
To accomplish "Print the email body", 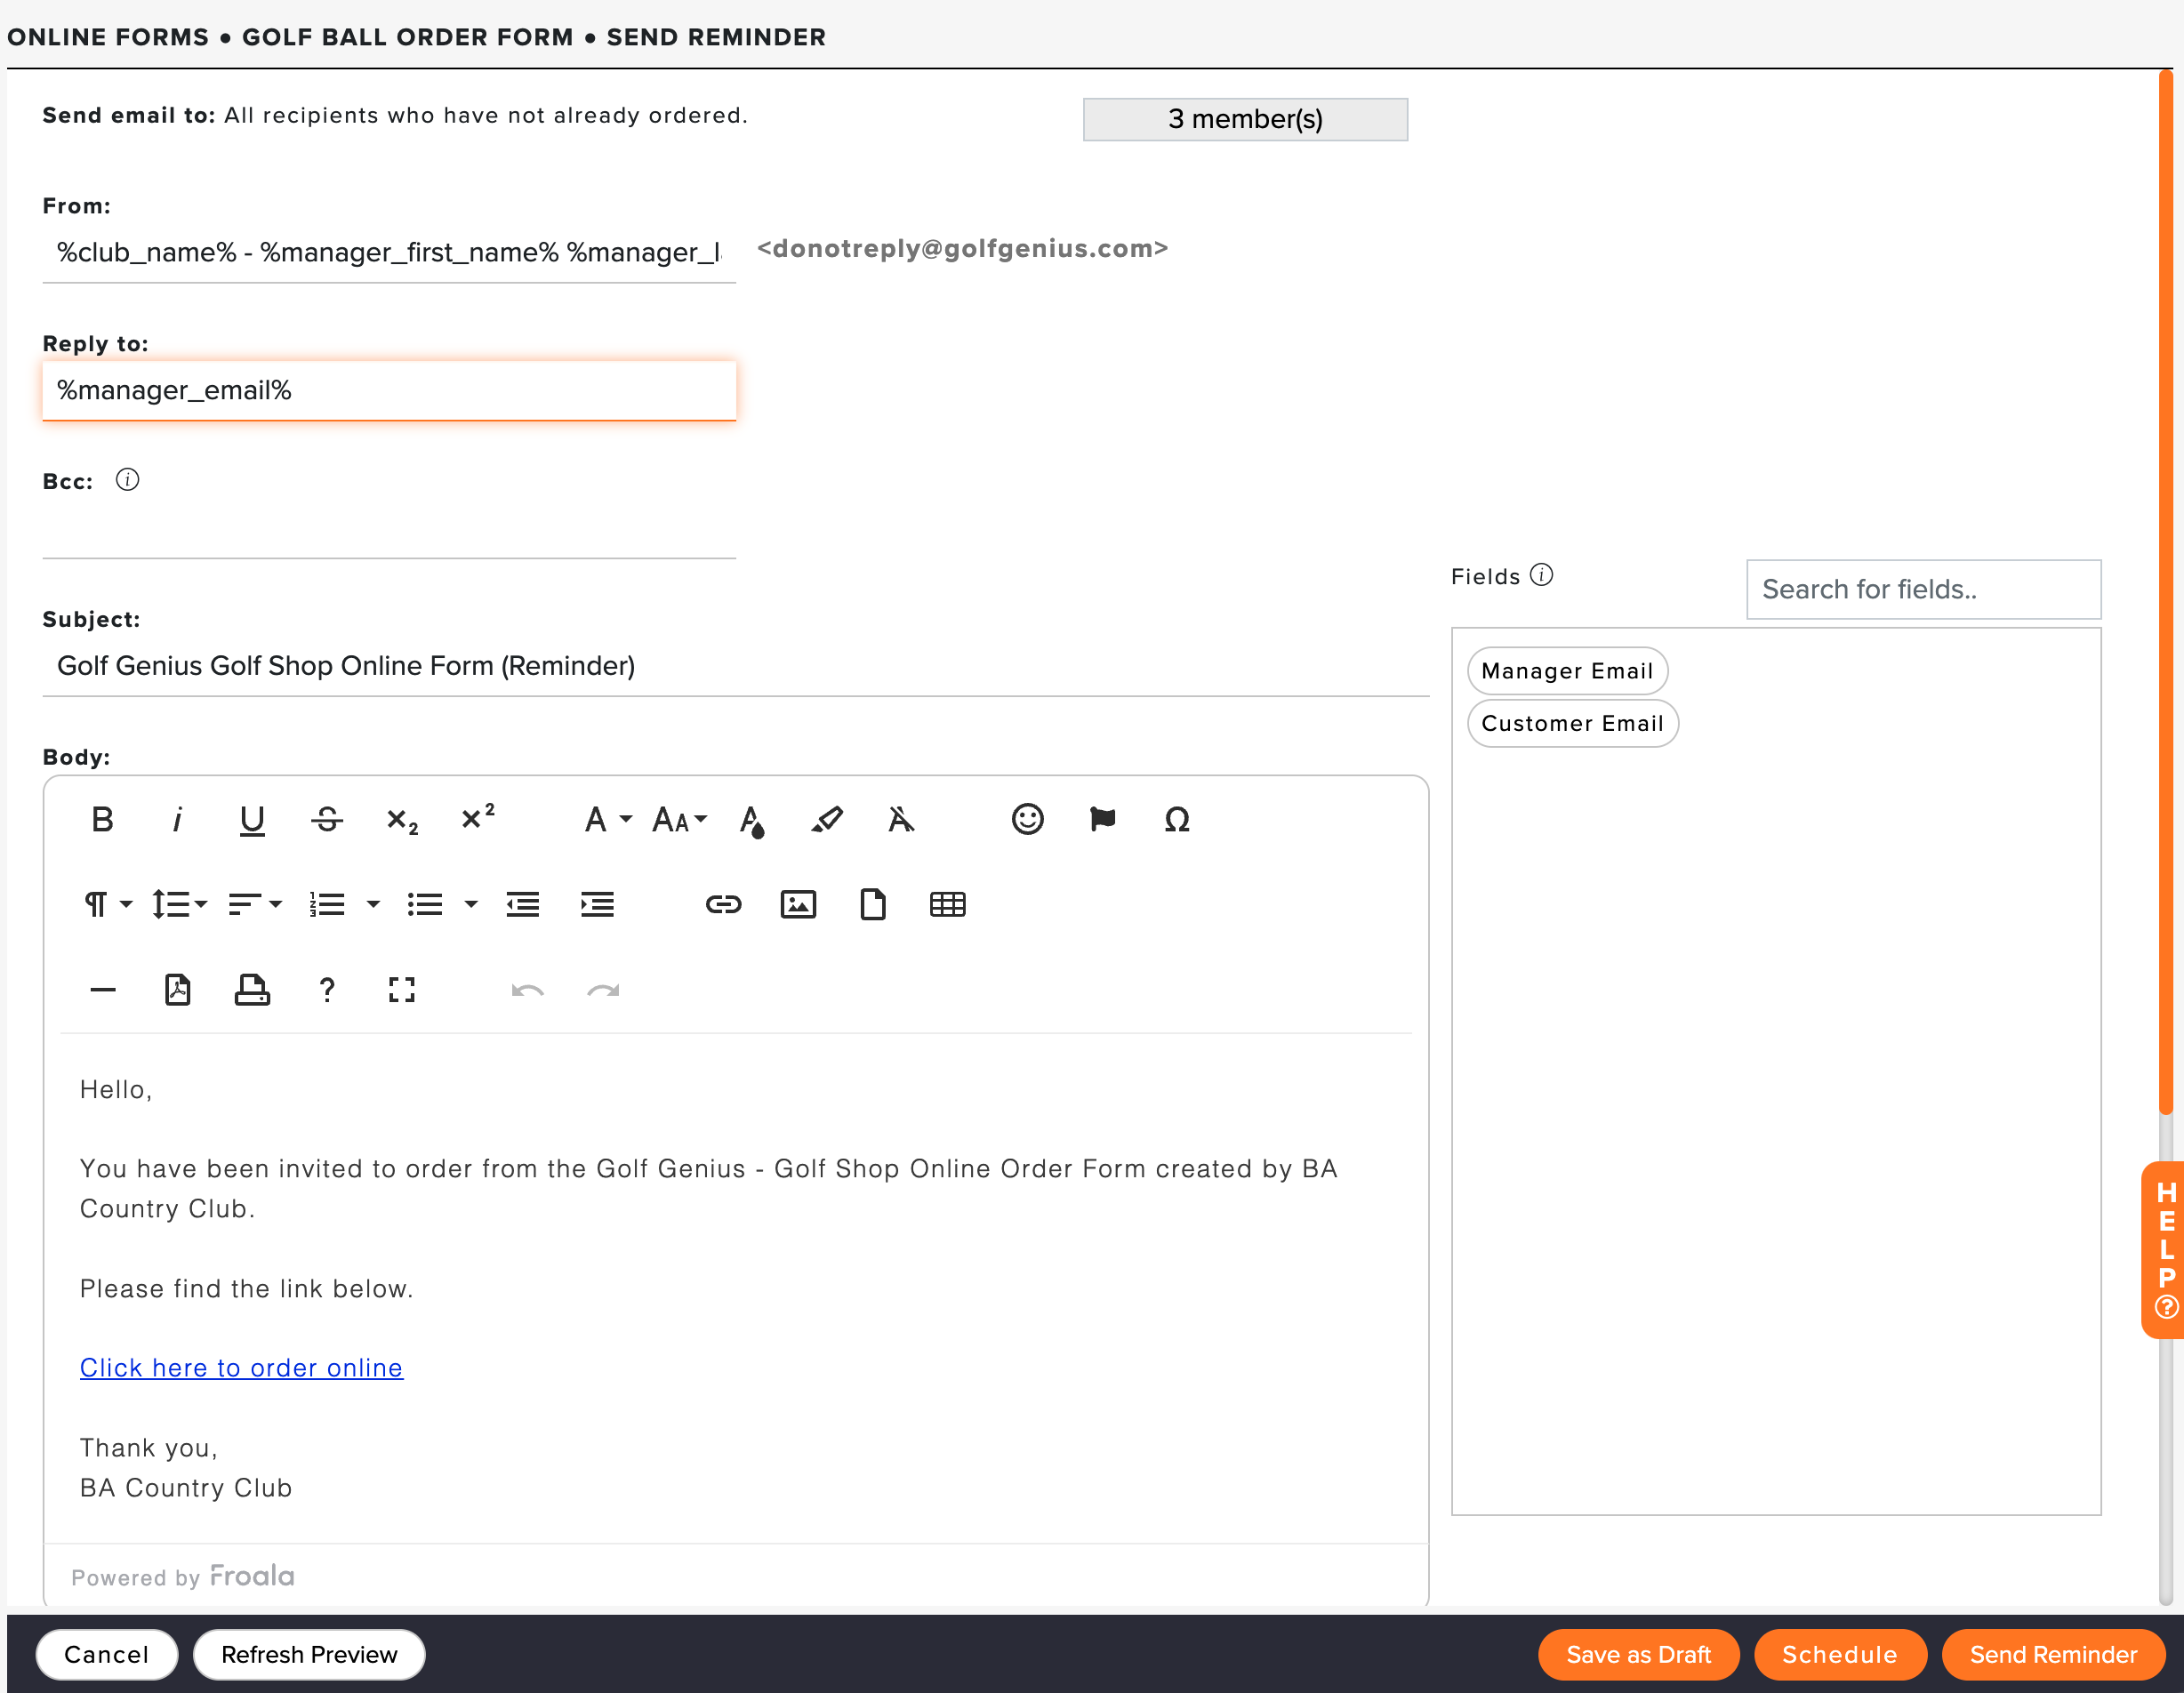I will tap(252, 990).
